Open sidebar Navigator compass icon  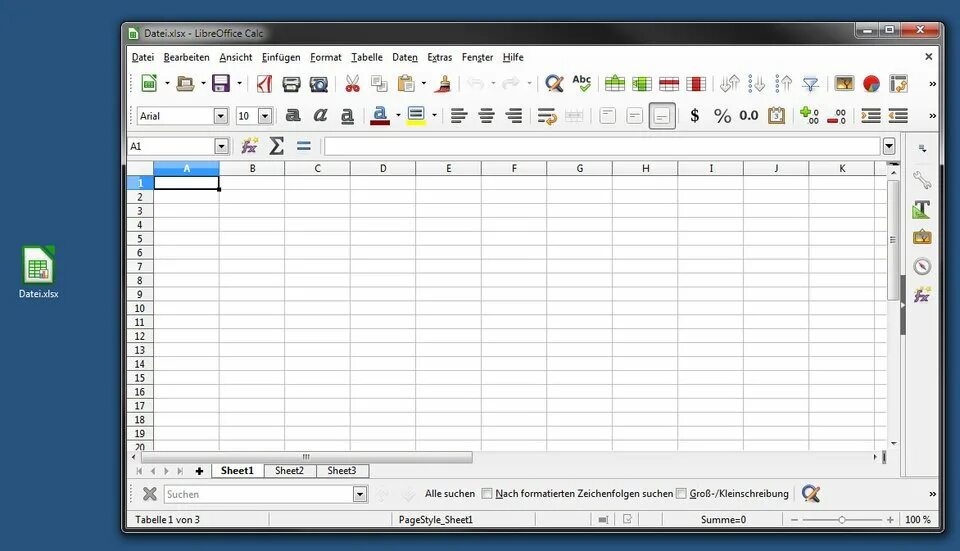(x=922, y=266)
